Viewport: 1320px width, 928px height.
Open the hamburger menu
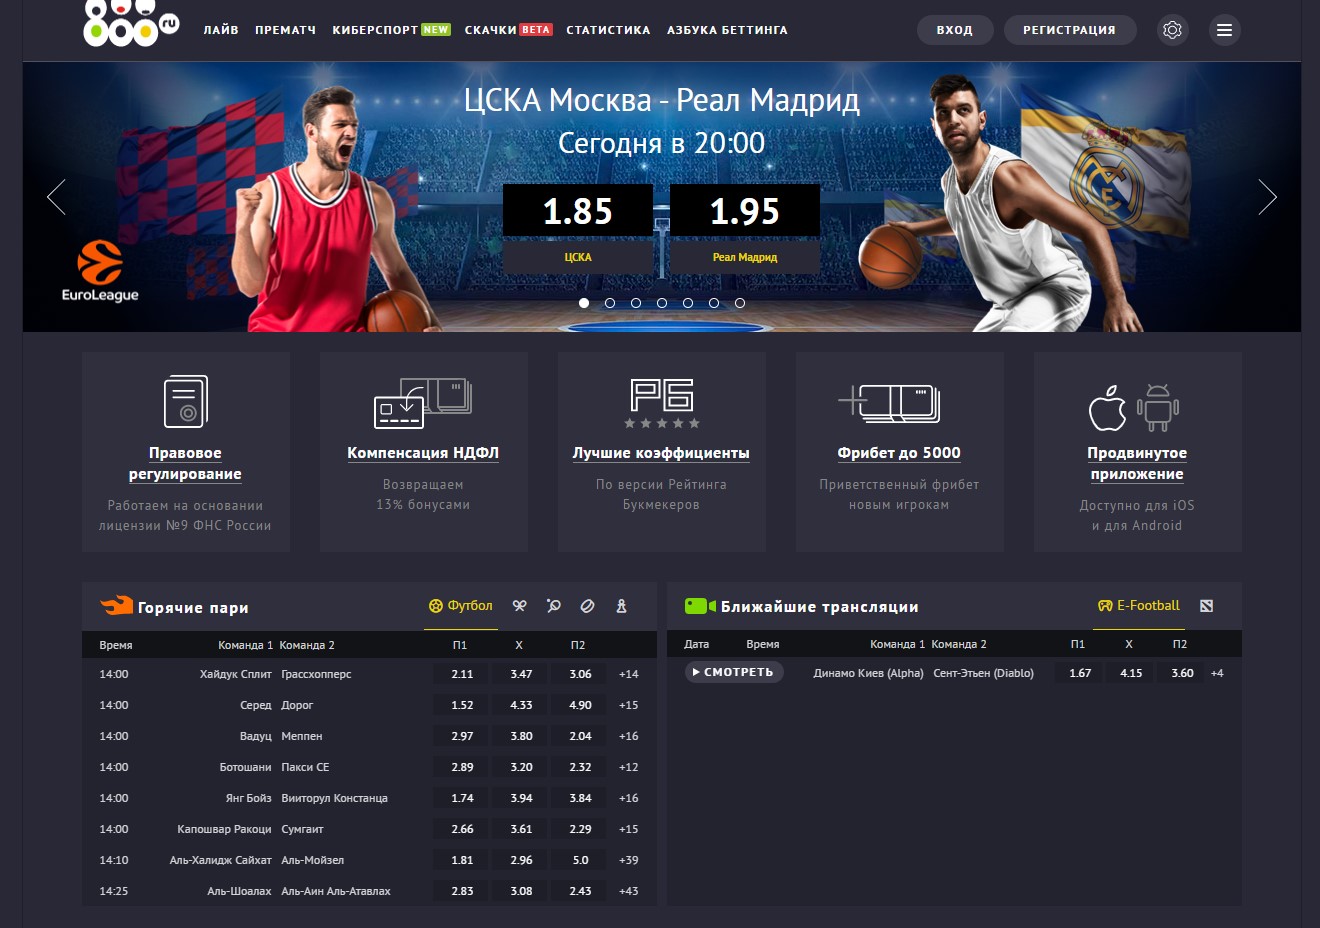(1224, 30)
